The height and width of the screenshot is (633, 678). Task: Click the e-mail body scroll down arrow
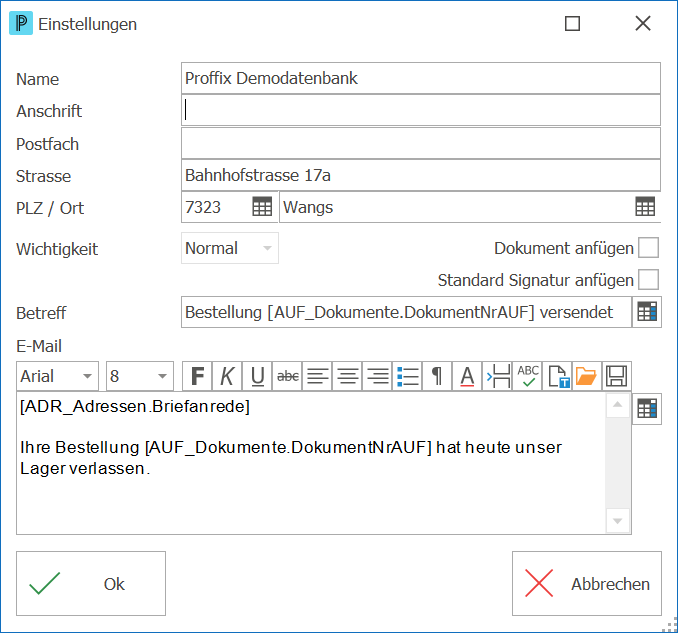(x=617, y=521)
